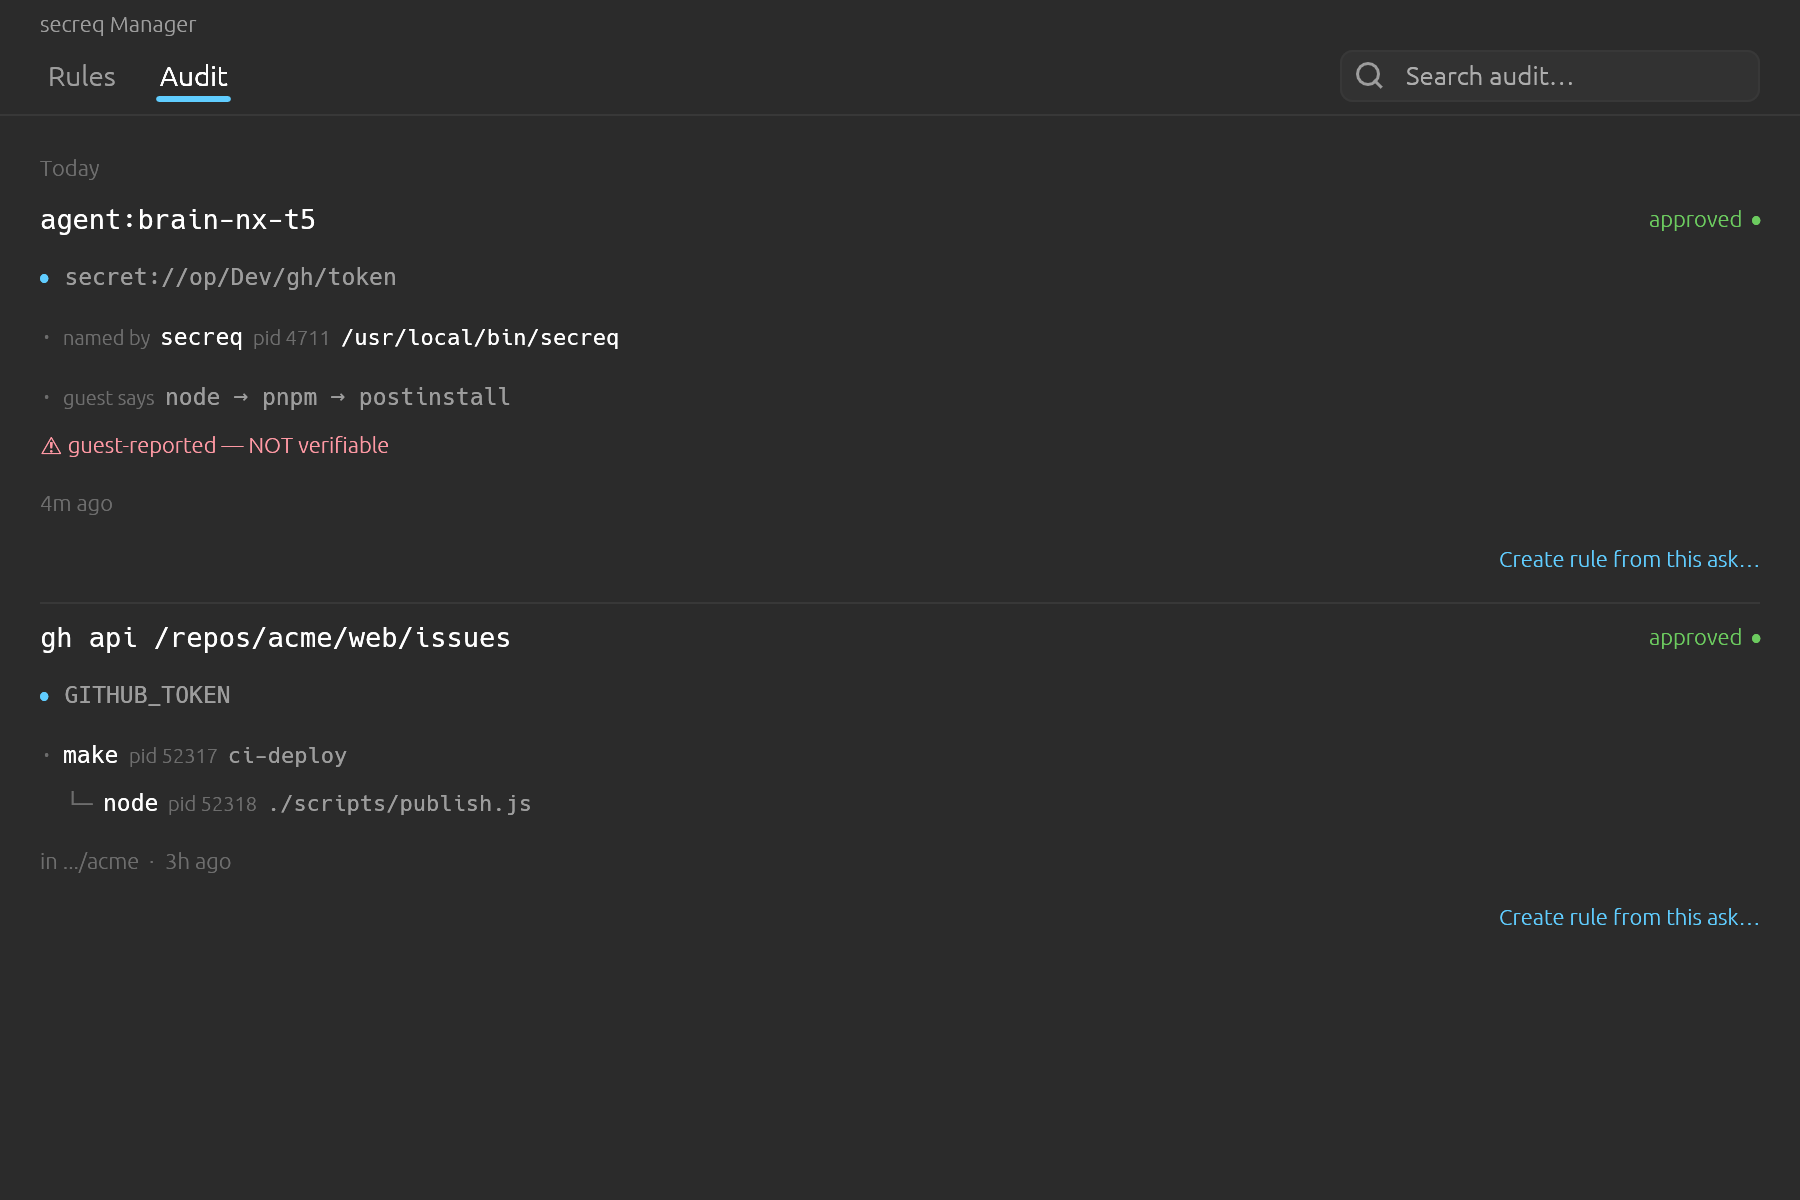Click blue bullet beside GITHUB_TOKEN
Image resolution: width=1800 pixels, height=1200 pixels.
click(44, 697)
